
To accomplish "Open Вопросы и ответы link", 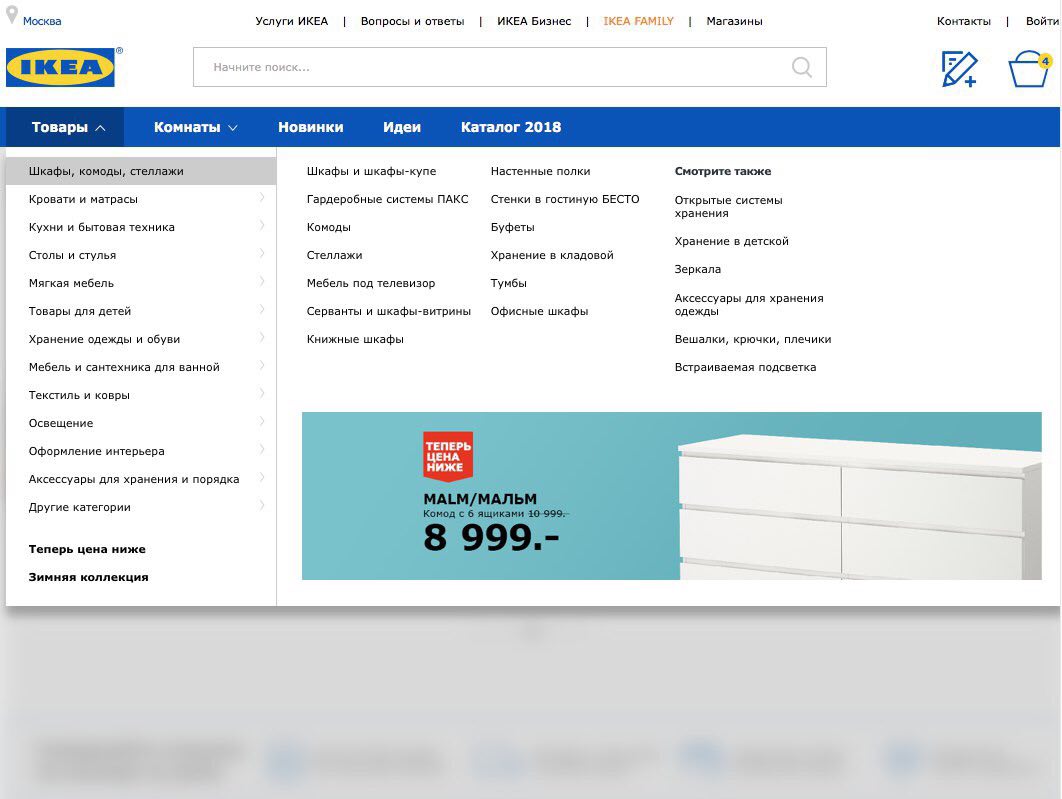I will (412, 21).
